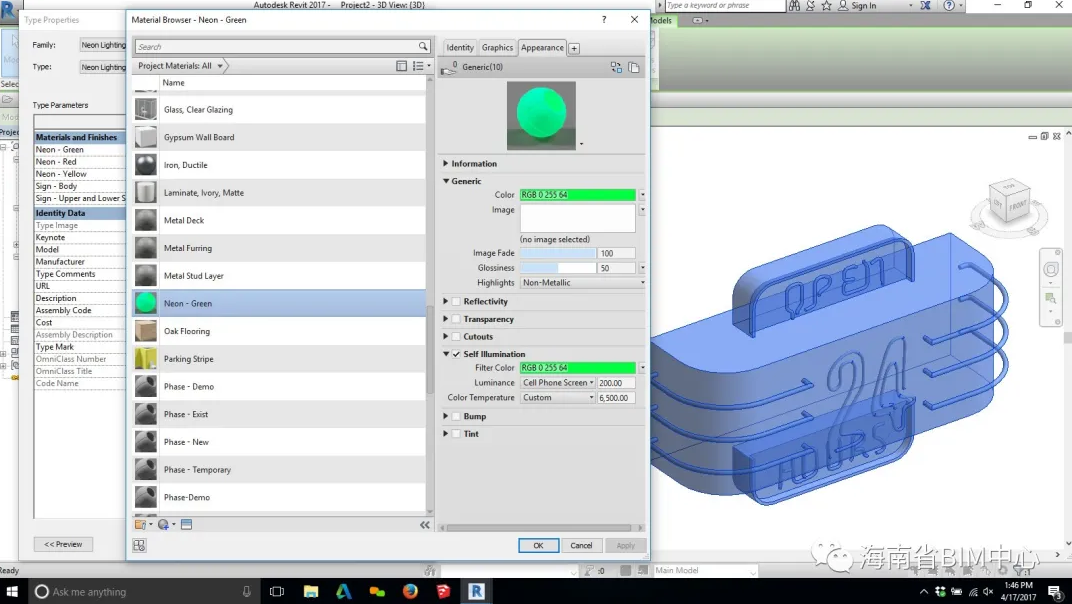Open the Luminance Cell Phone Screen dropdown
This screenshot has height=604, width=1072.
(x=558, y=383)
